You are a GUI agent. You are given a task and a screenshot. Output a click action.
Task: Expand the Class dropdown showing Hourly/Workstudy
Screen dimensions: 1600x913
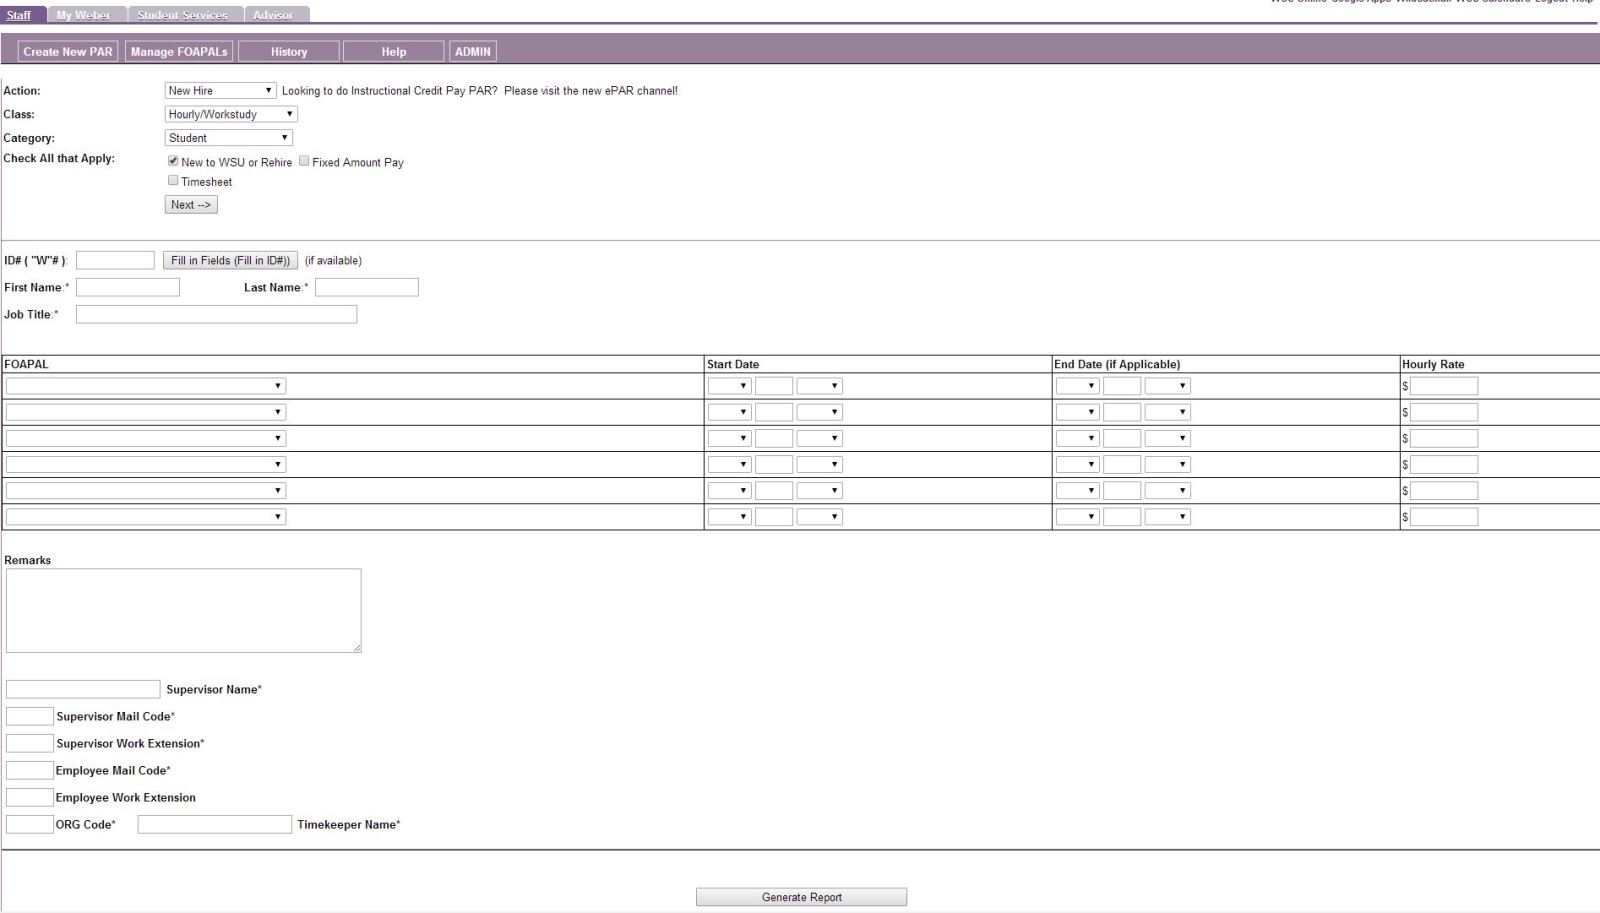[231, 114]
